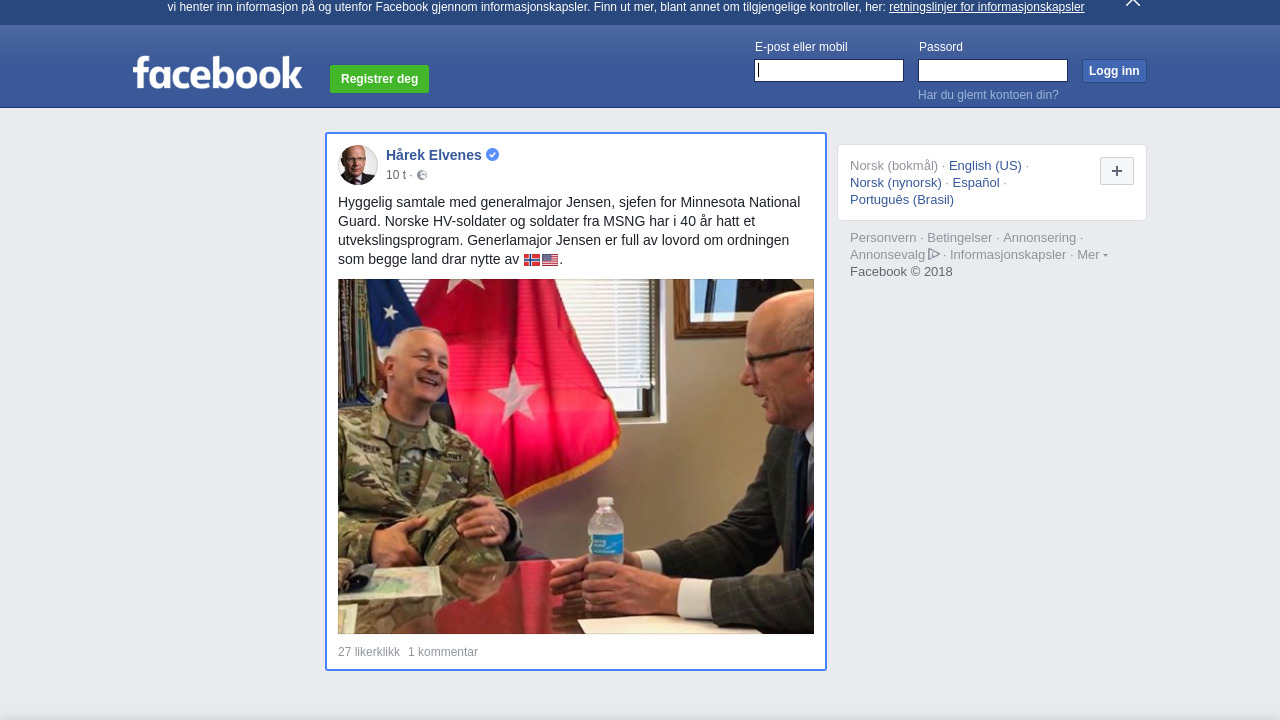Viewport: 1280px width, 720px height.
Task: Click the public globe icon on post
Action: click(422, 175)
